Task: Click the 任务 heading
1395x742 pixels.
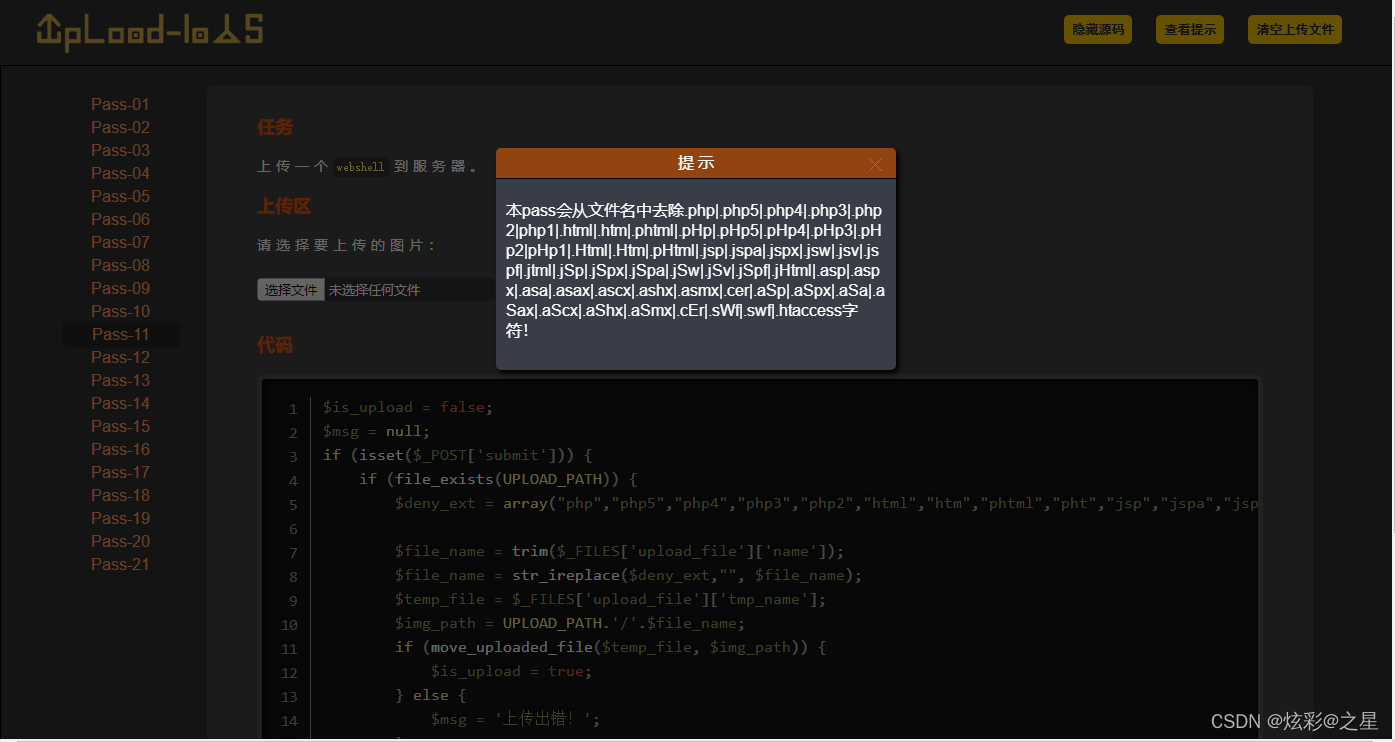Action: point(275,127)
